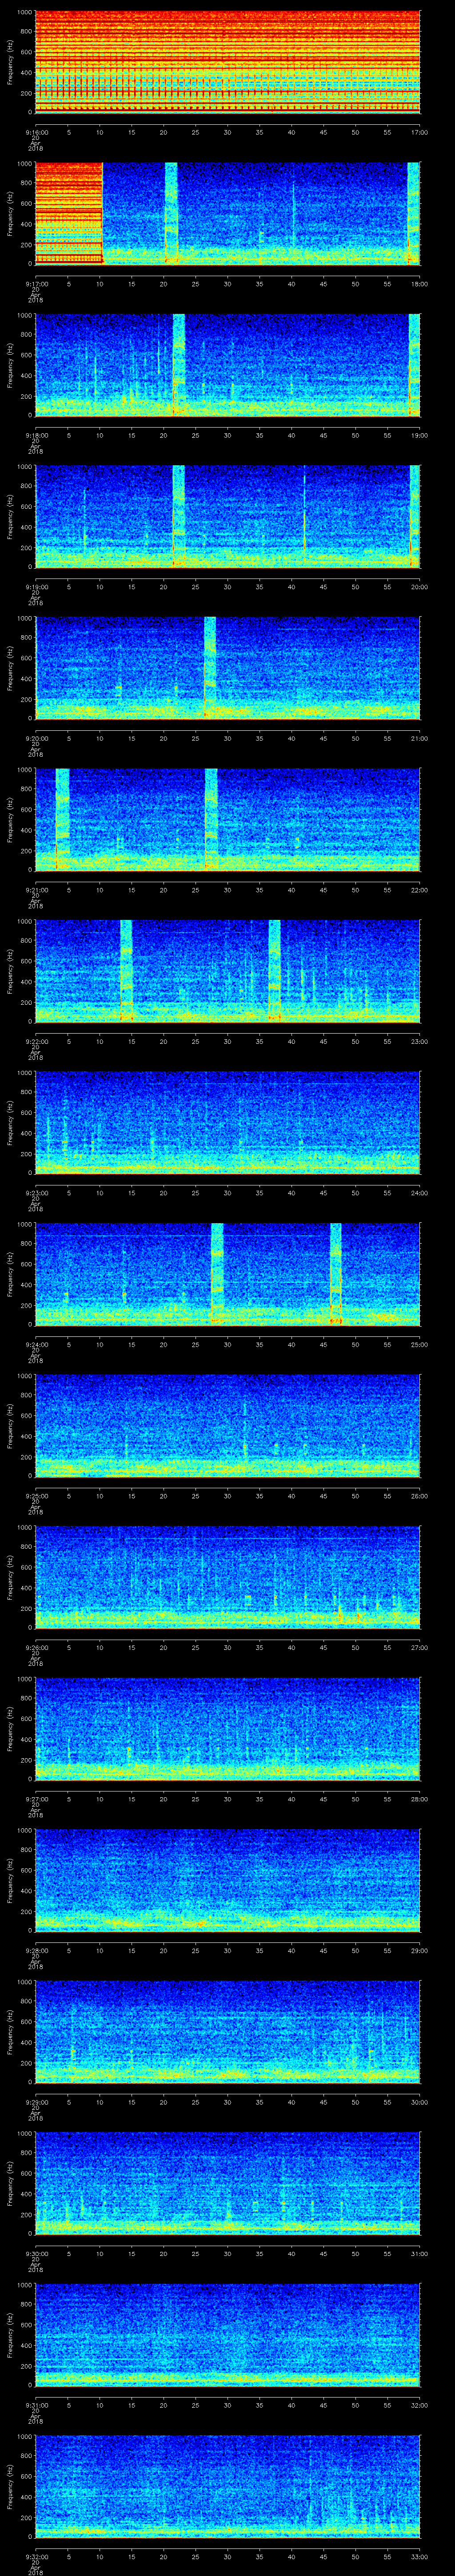Click the burst near 37 seconds in 9:22:00 panel
Image resolution: width=455 pixels, height=2576 pixels.
[x=274, y=970]
